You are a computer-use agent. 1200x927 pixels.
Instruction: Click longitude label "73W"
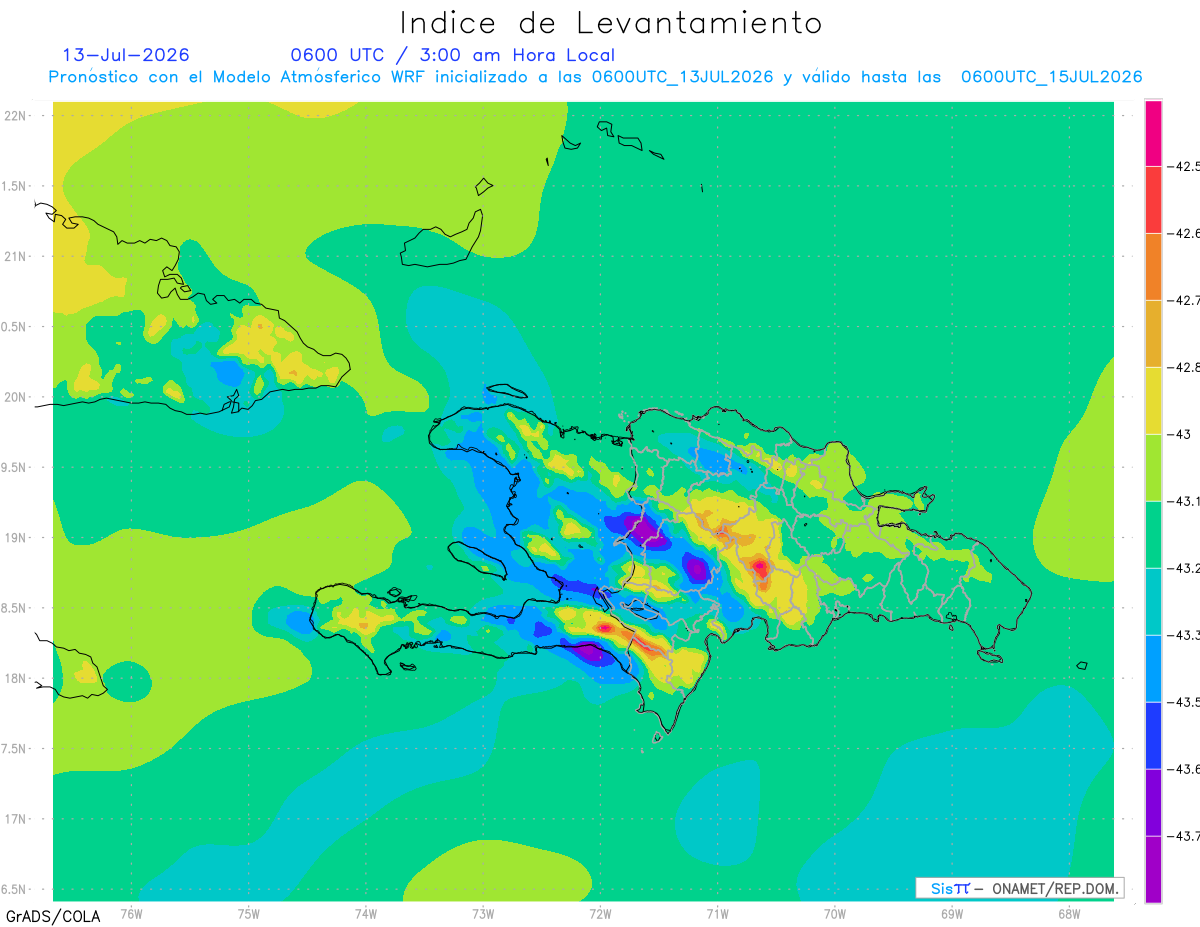coord(483,913)
